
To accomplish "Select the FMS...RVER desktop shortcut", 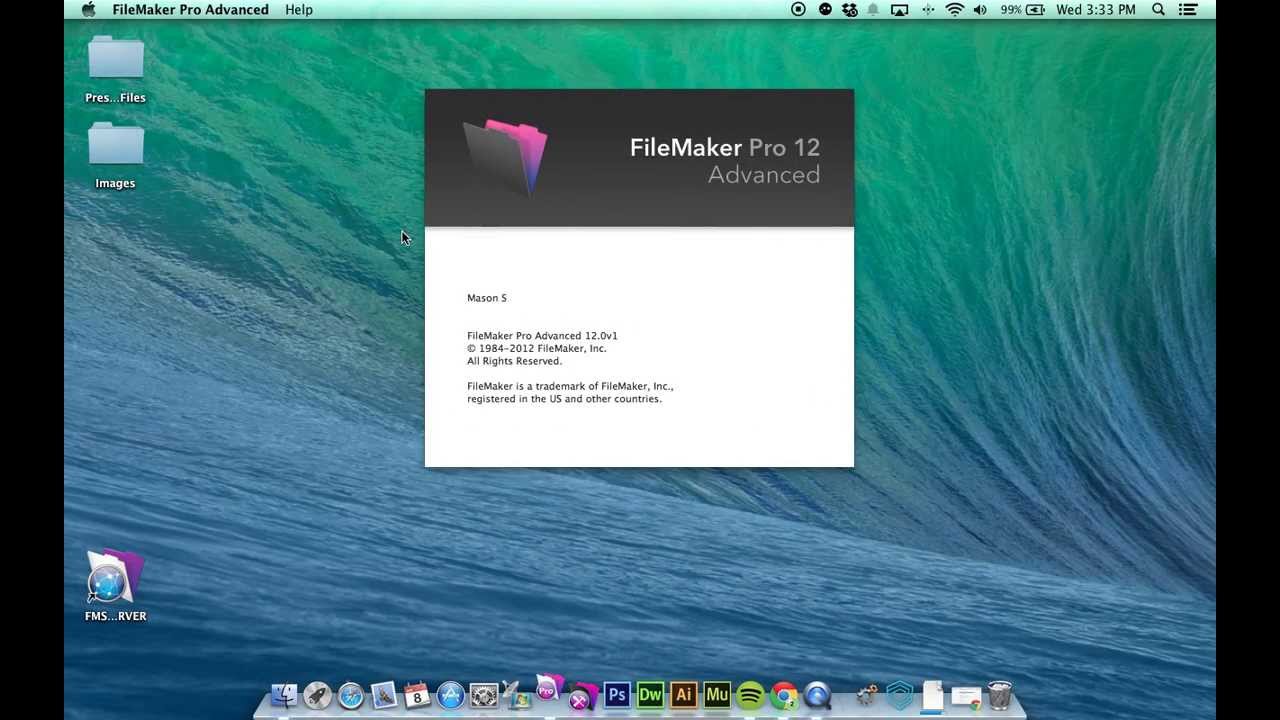I will click(115, 586).
